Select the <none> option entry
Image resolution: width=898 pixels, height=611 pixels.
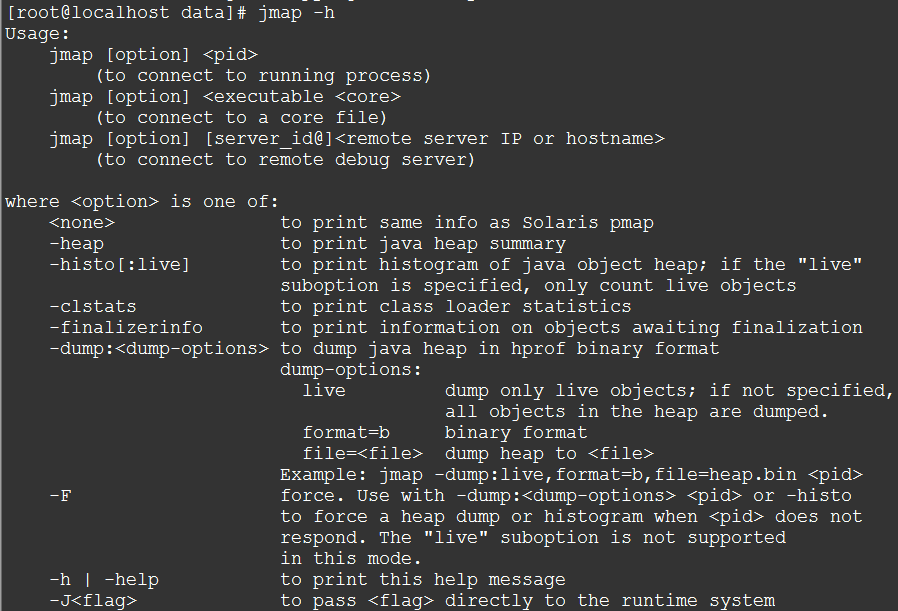click(x=82, y=222)
